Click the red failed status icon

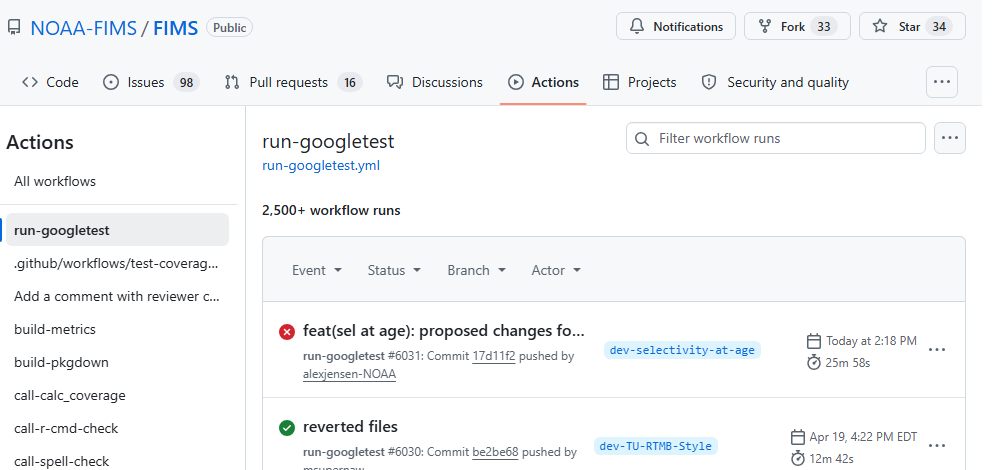click(287, 331)
